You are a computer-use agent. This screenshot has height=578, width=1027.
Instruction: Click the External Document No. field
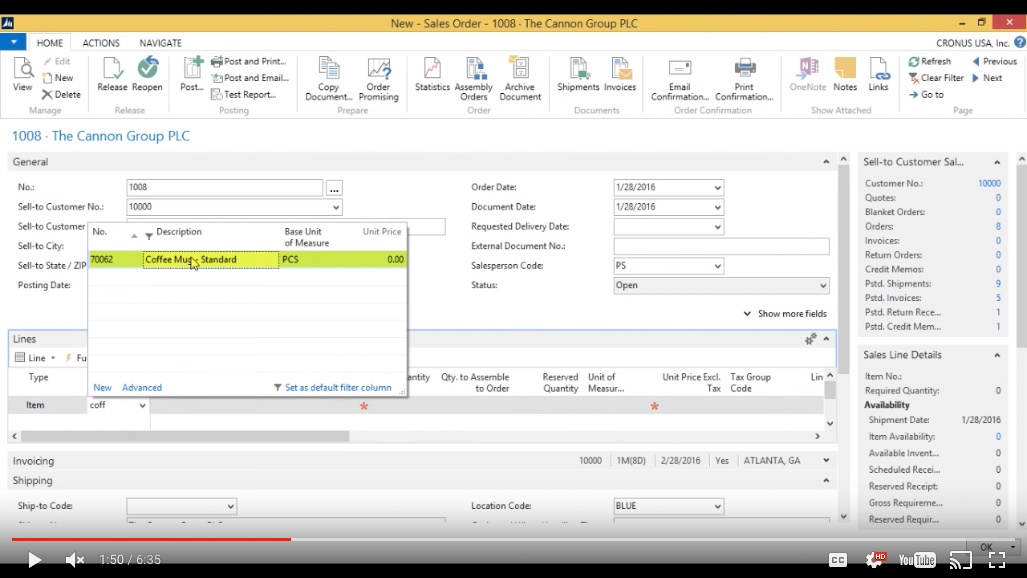(x=721, y=246)
